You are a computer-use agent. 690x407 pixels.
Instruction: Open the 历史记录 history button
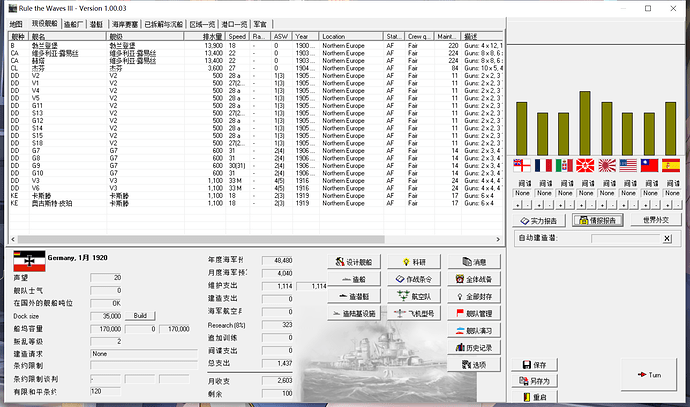click(x=474, y=348)
